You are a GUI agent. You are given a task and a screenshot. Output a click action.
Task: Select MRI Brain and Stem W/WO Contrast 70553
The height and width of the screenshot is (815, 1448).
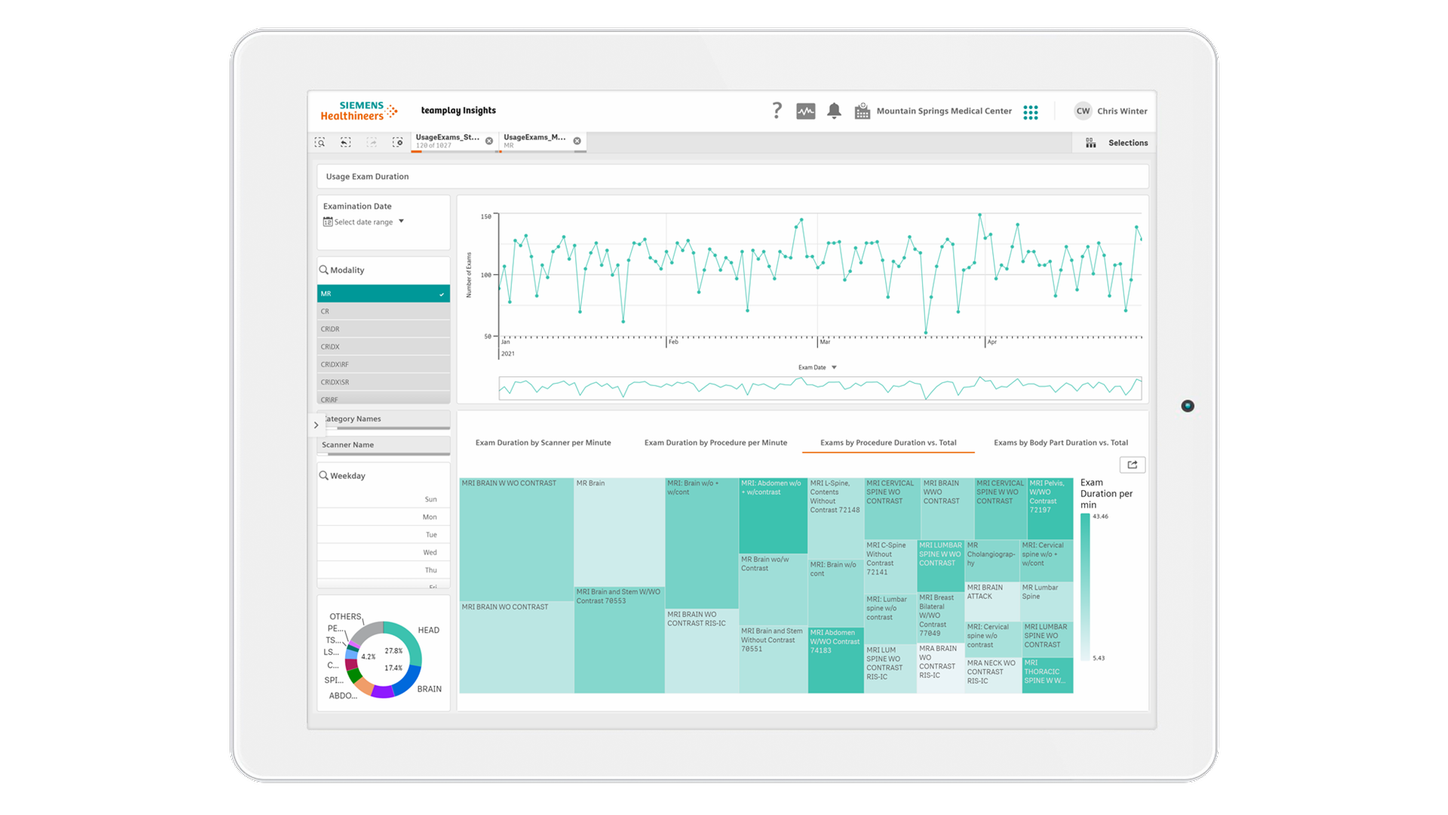pyautogui.click(x=620, y=640)
